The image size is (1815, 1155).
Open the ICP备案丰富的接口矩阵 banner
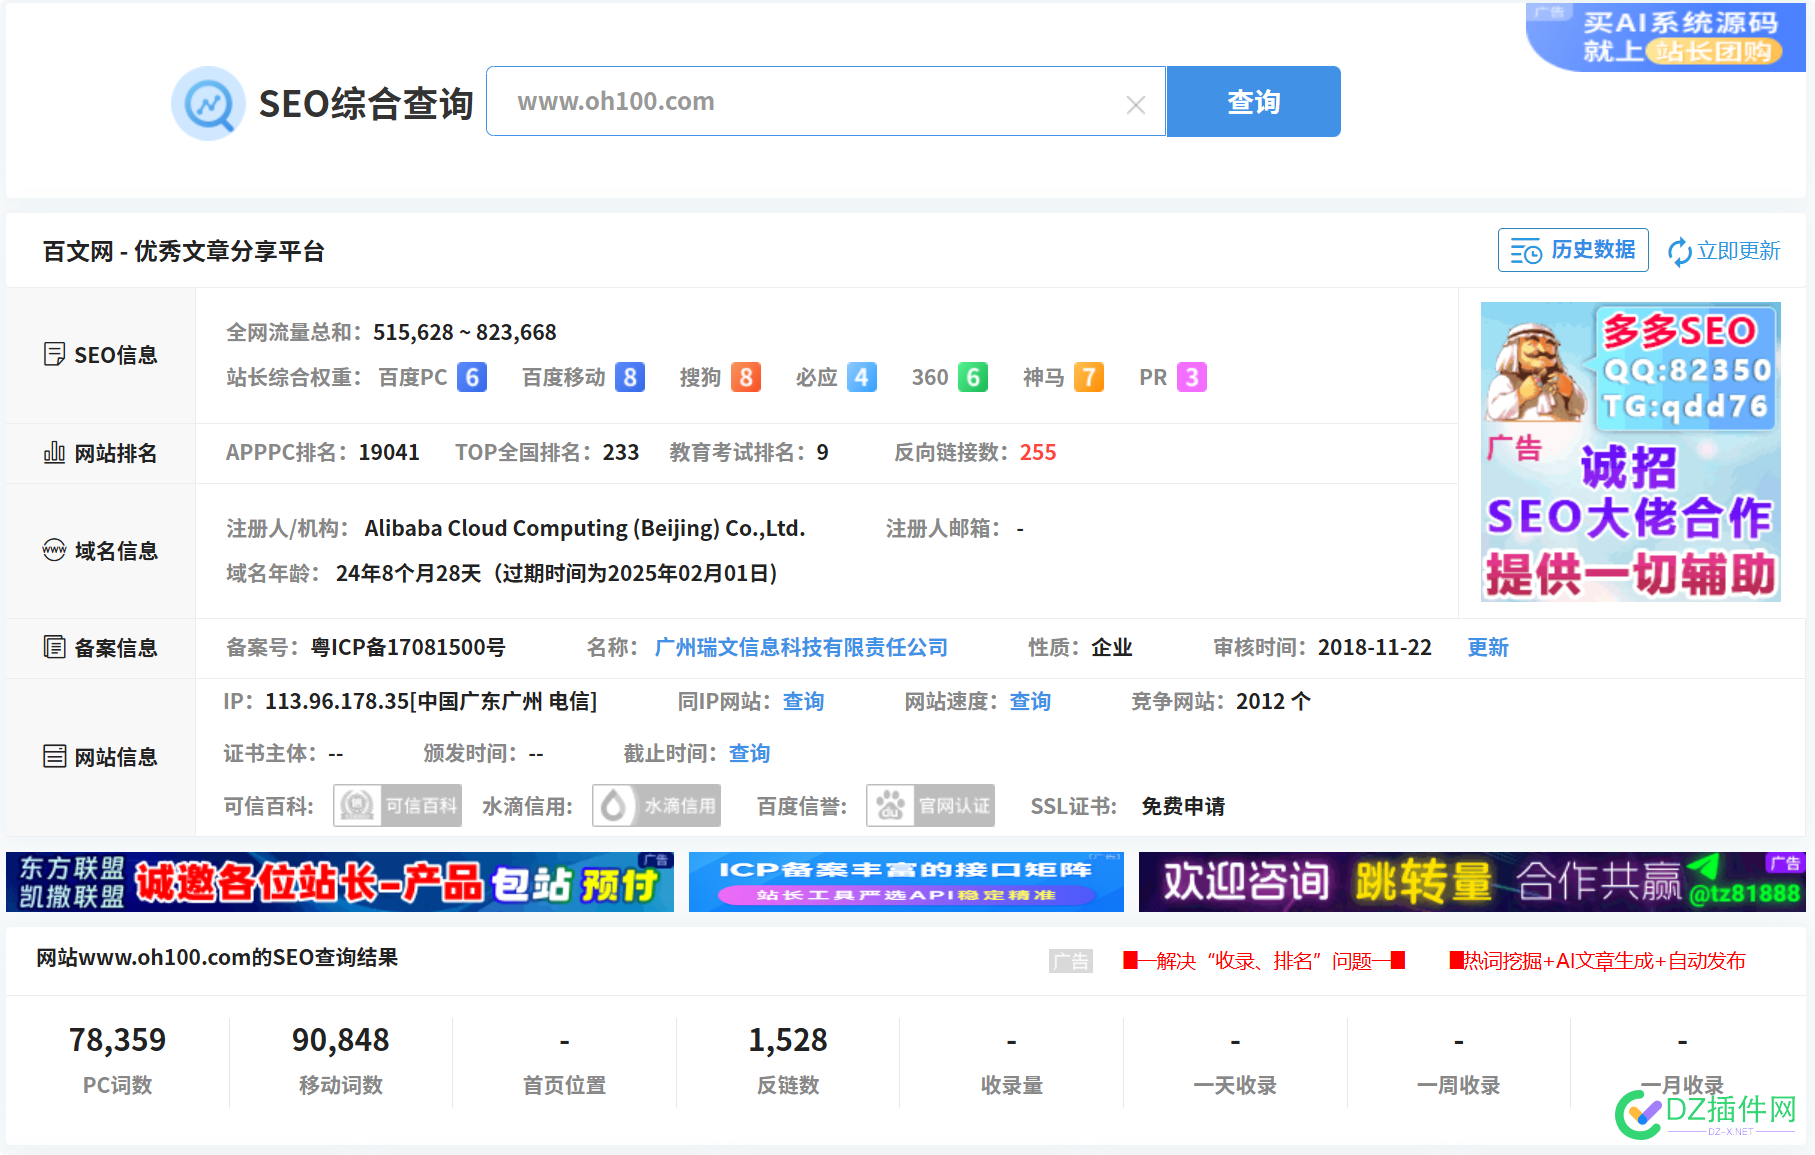[906, 882]
